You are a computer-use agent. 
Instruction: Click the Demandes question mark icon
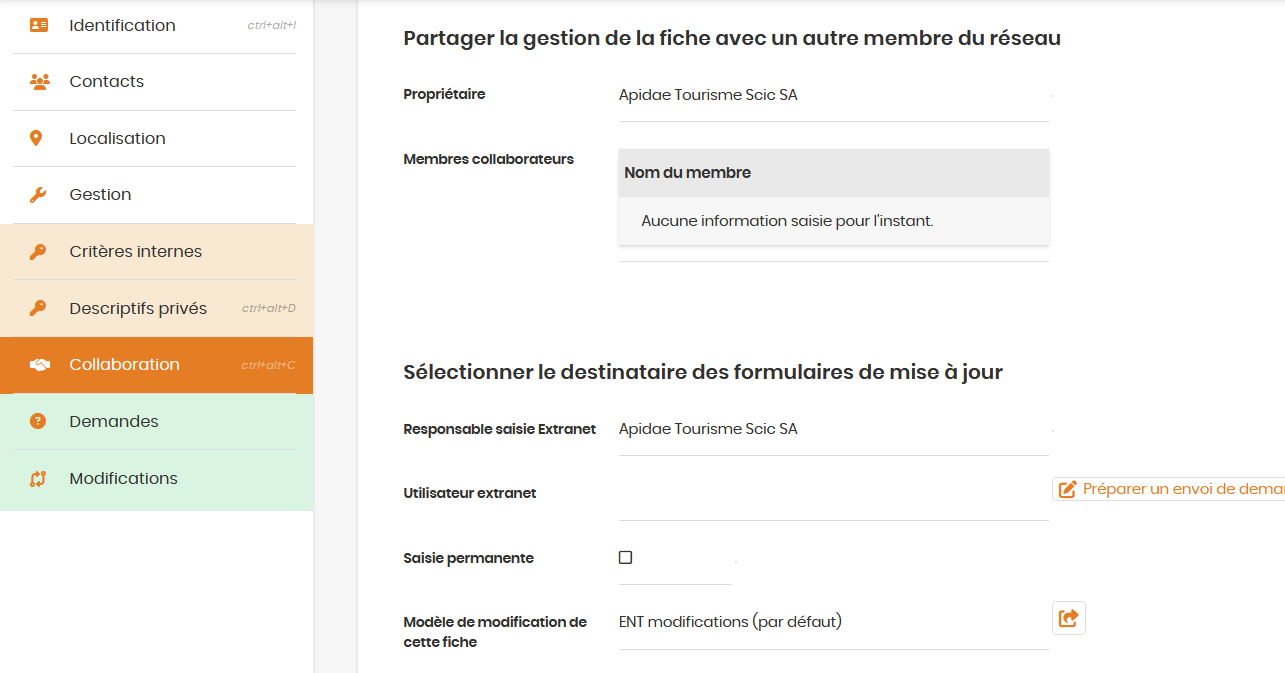[38, 421]
